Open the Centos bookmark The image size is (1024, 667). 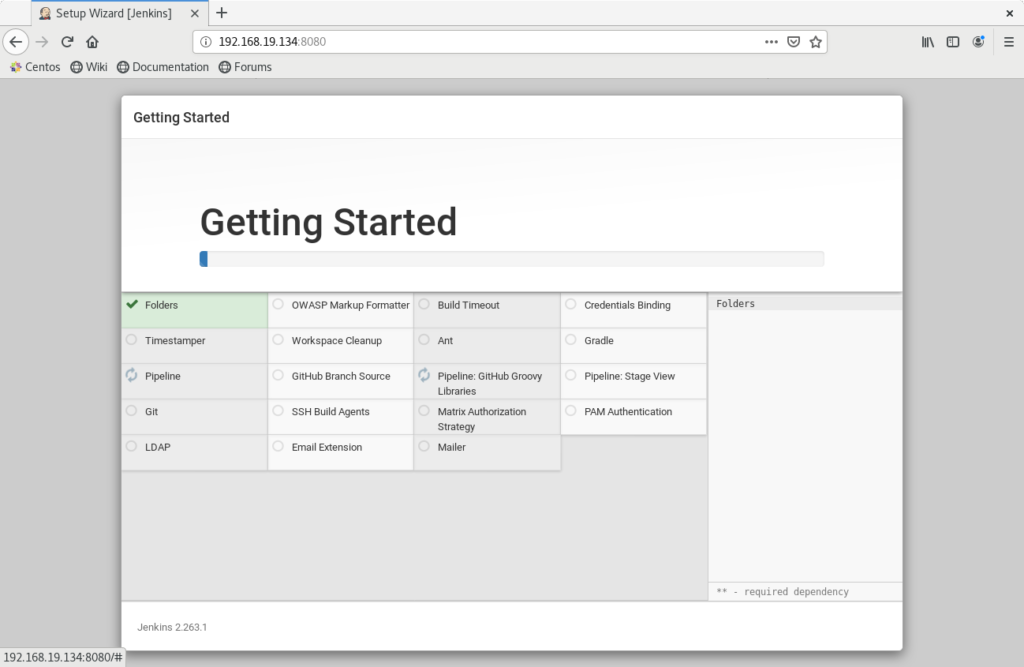pyautogui.click(x=35, y=67)
